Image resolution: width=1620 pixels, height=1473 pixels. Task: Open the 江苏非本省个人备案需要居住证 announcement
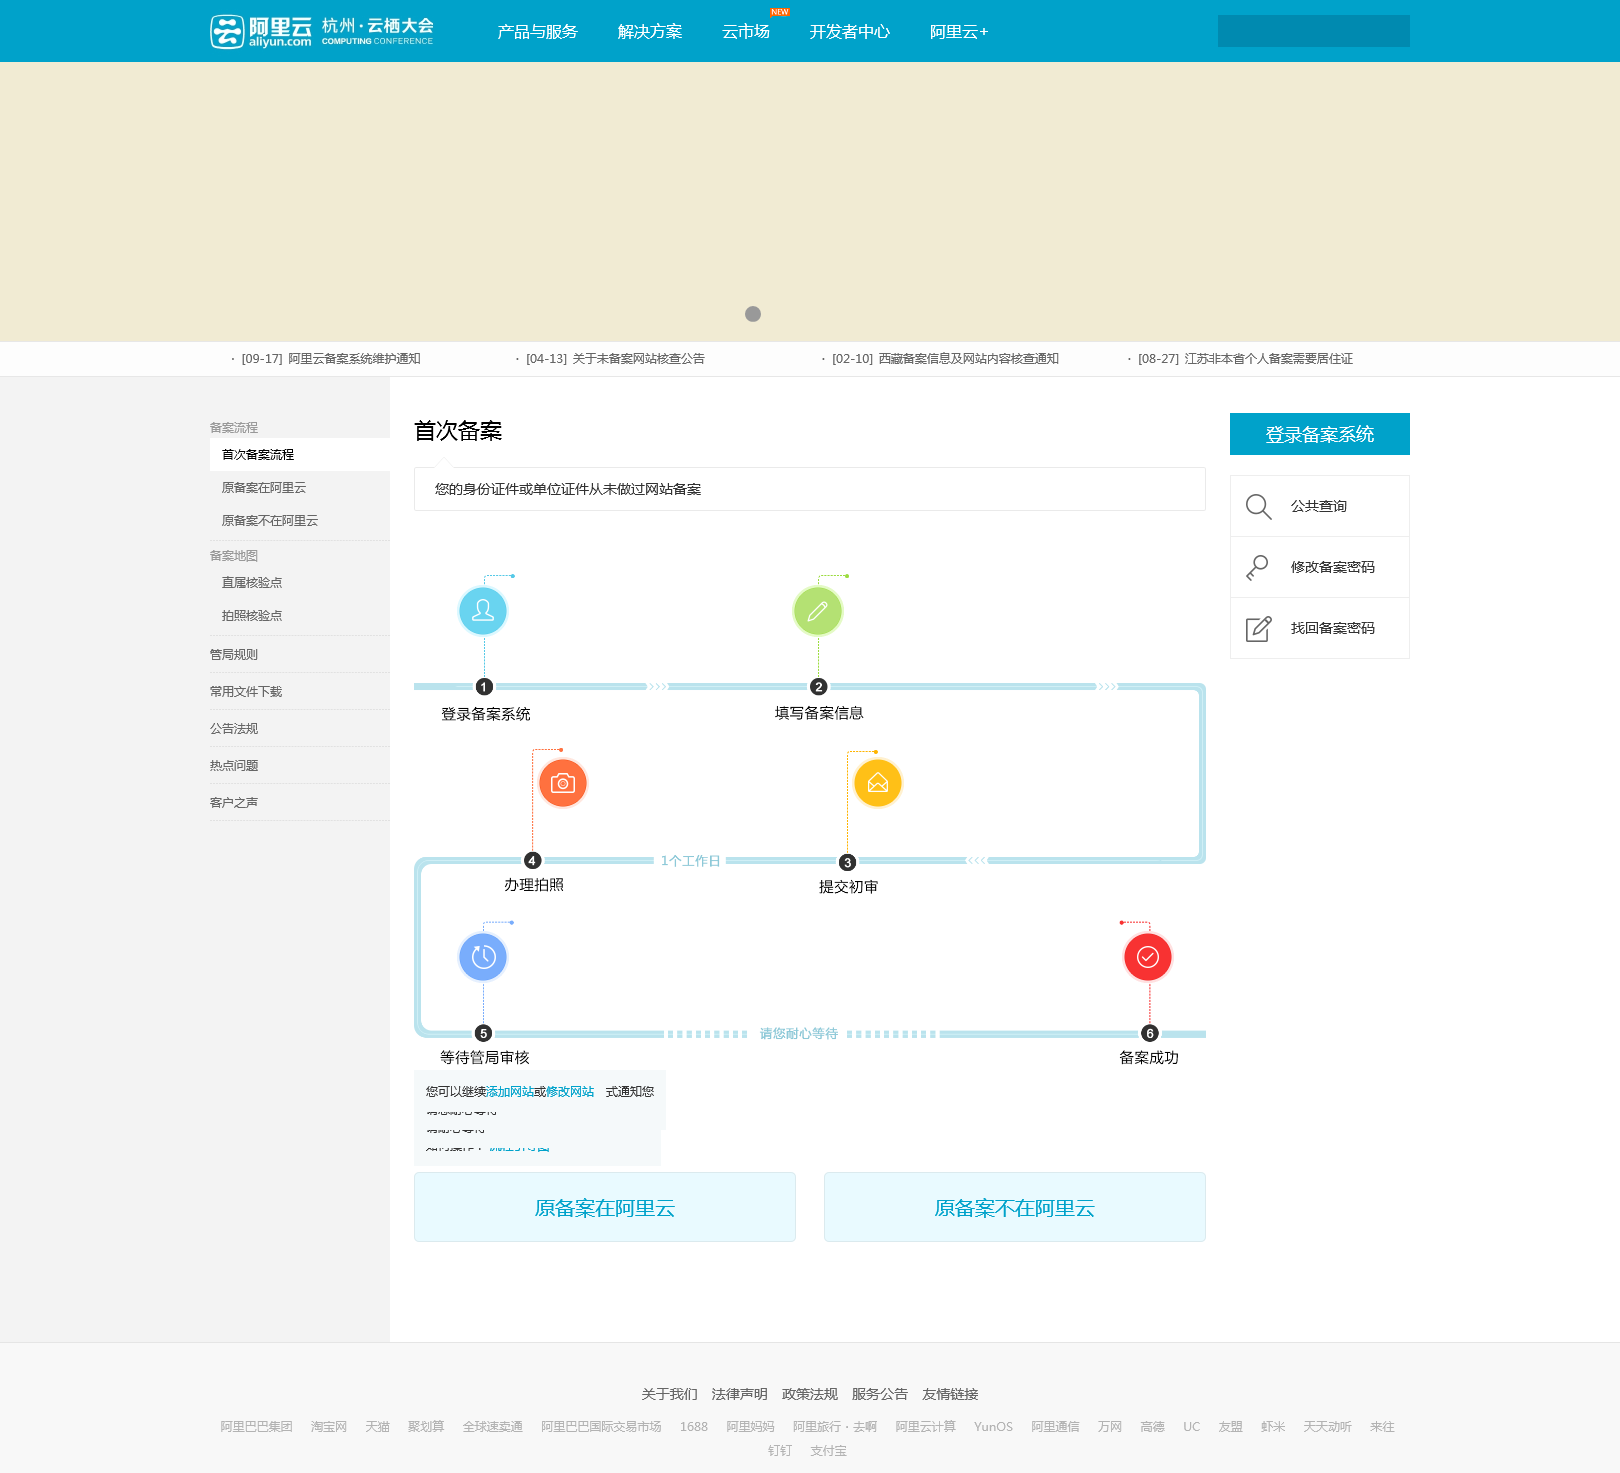click(1268, 359)
